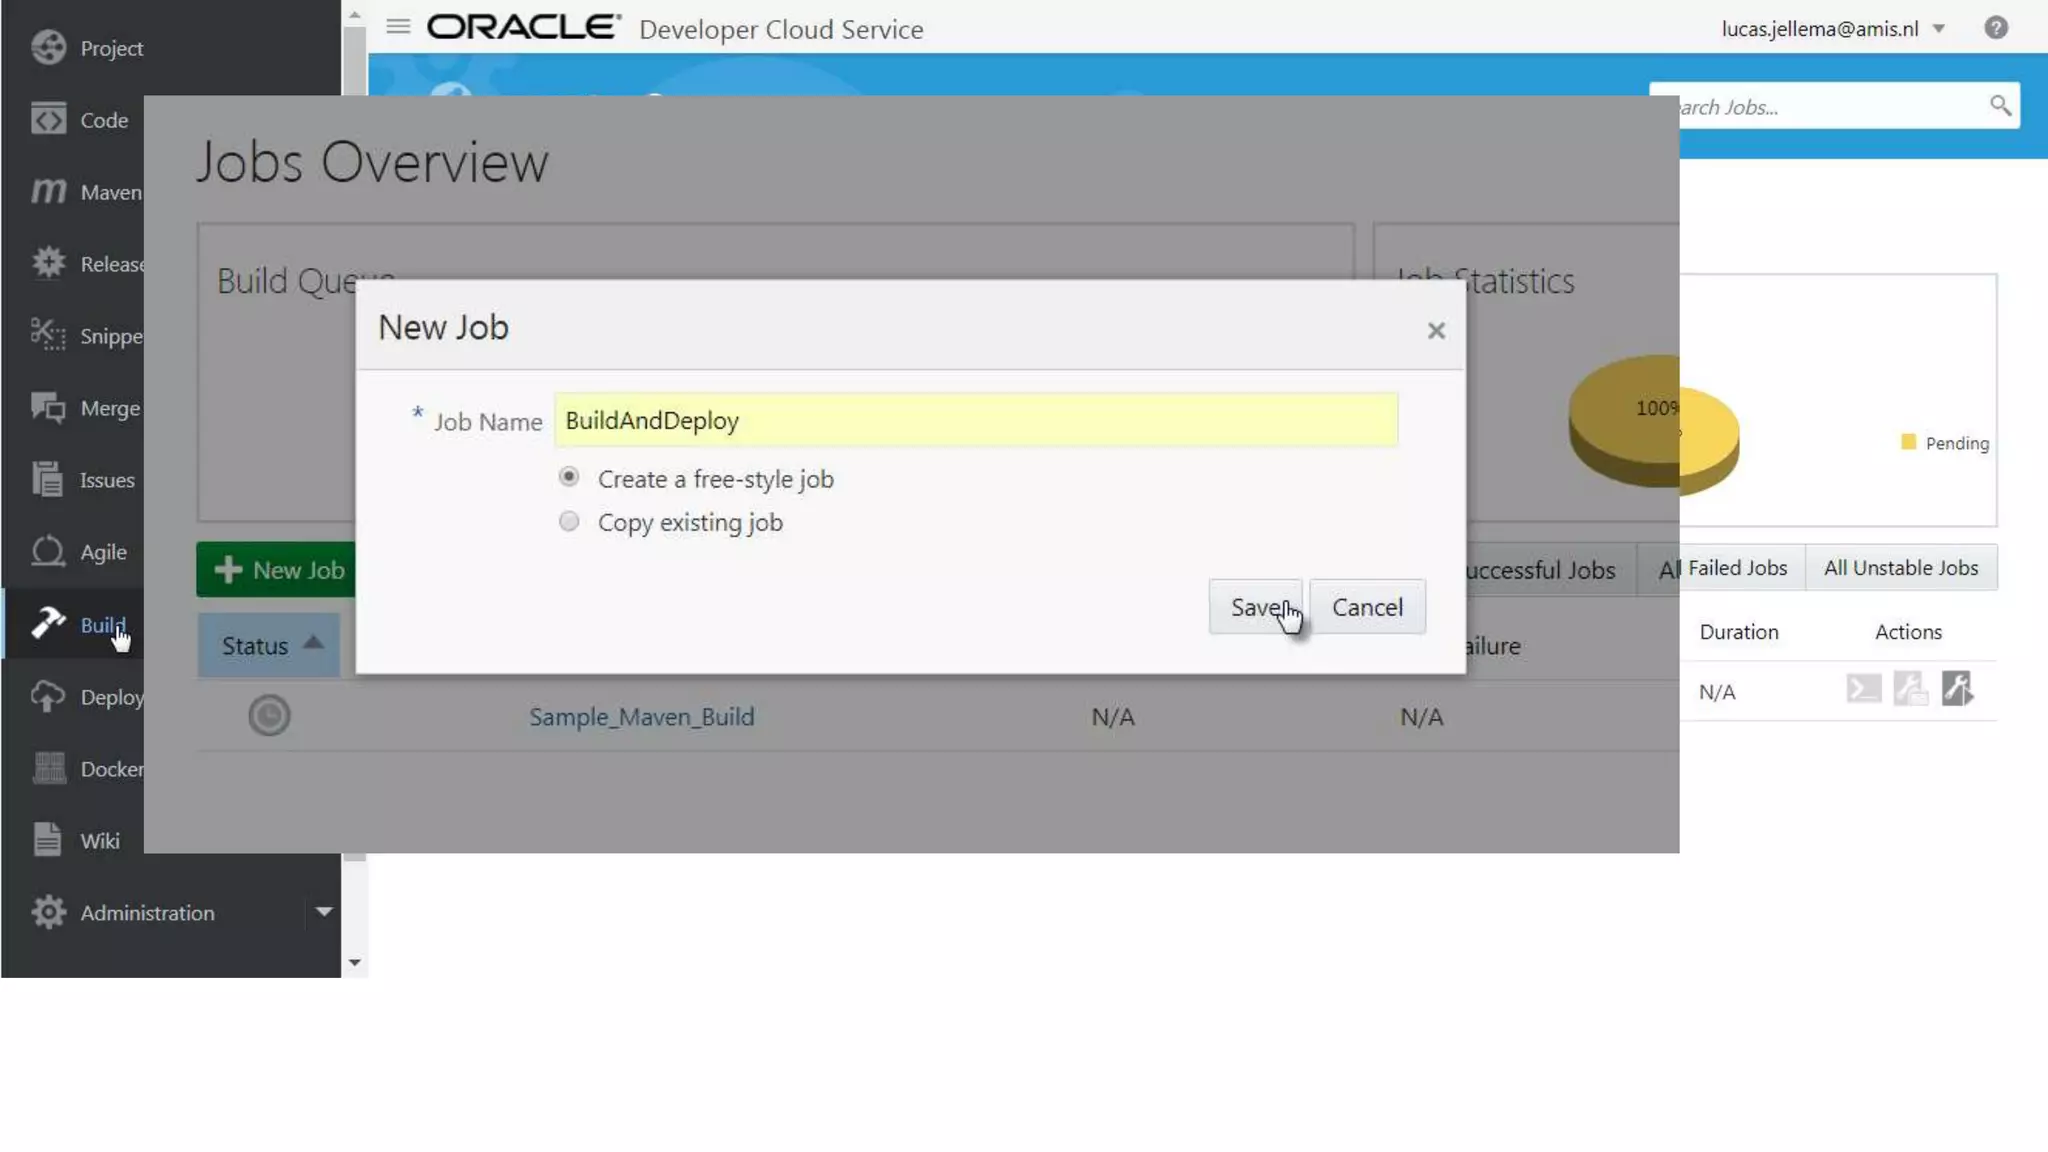Click the search magnifier in Search Jobs

[x=1999, y=105]
